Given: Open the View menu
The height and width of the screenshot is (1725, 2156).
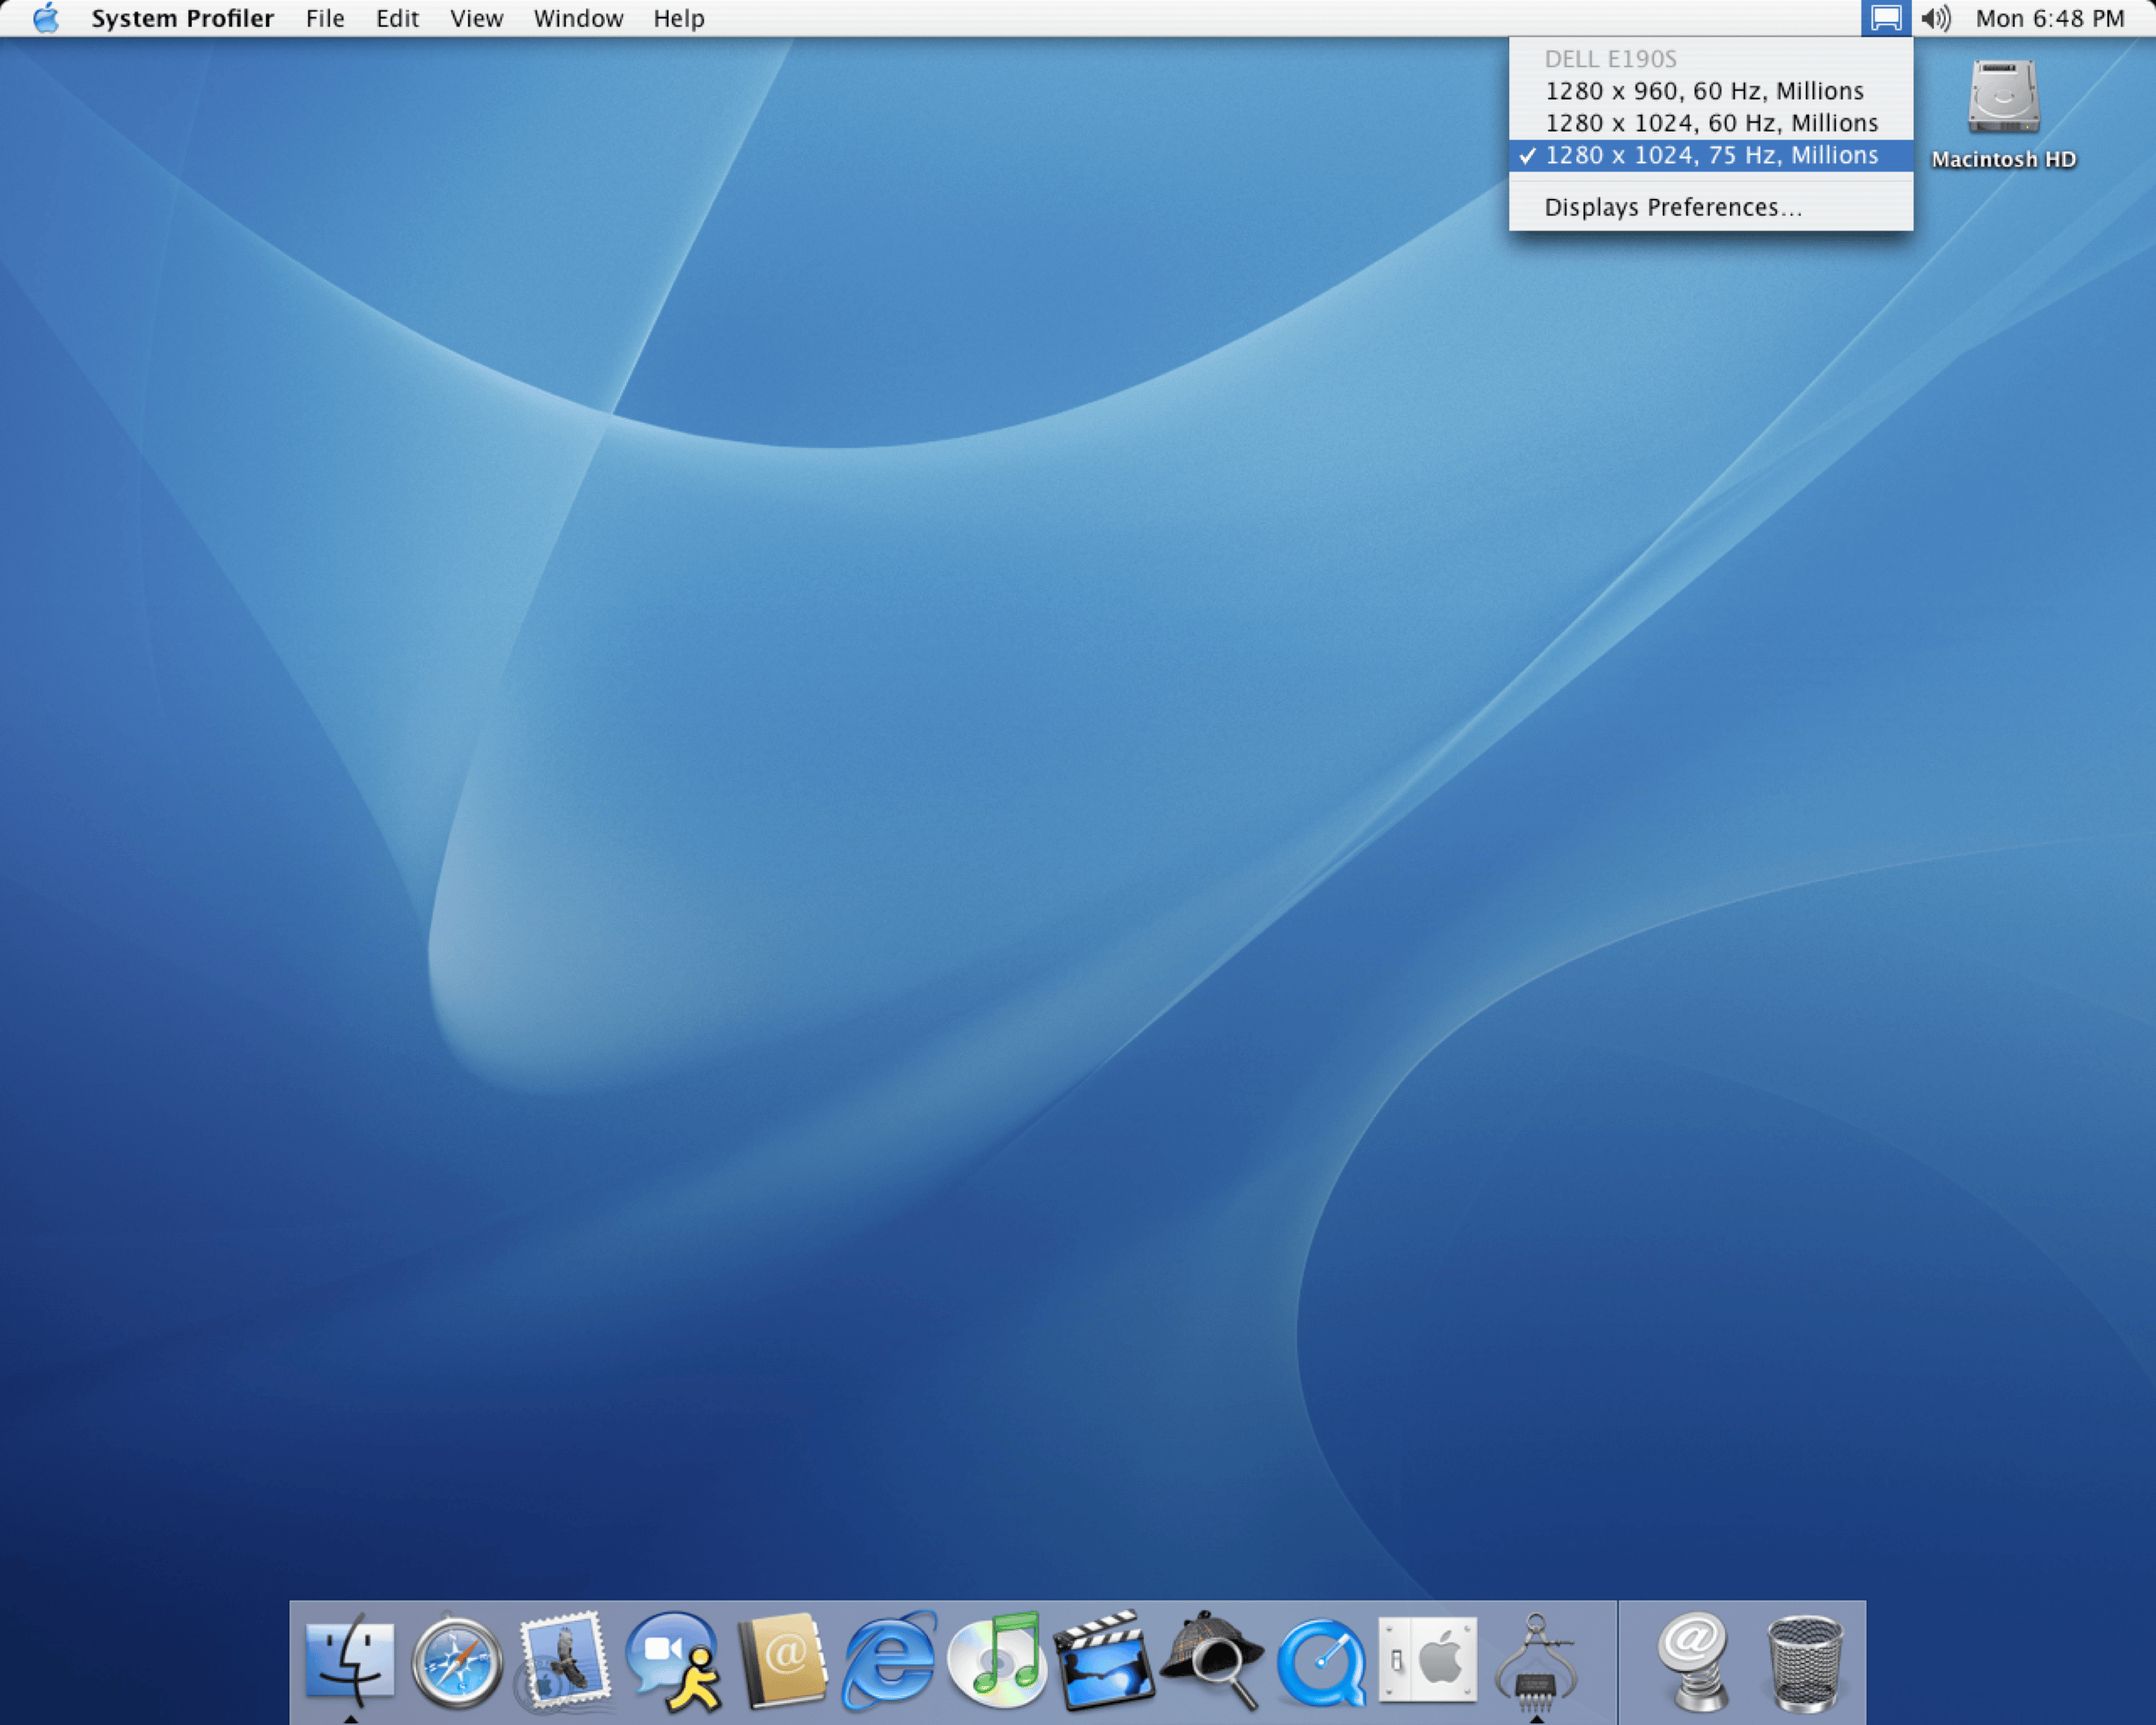Looking at the screenshot, I should 476,18.
